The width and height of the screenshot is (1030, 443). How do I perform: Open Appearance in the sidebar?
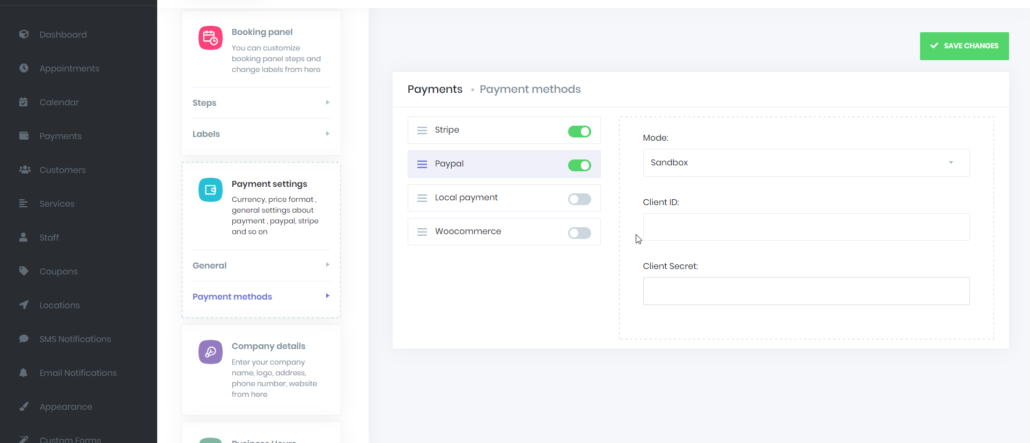click(66, 407)
